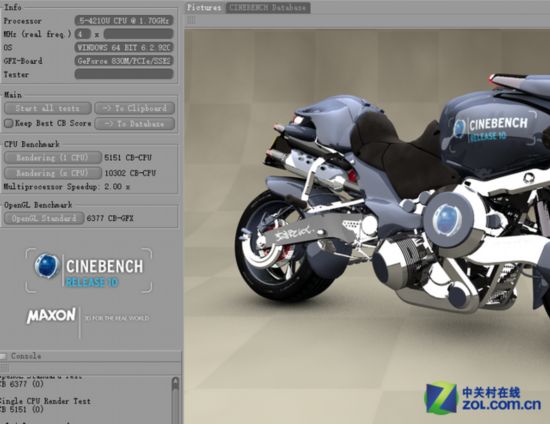Select the 5151 CB-CPU score text

coord(128,158)
